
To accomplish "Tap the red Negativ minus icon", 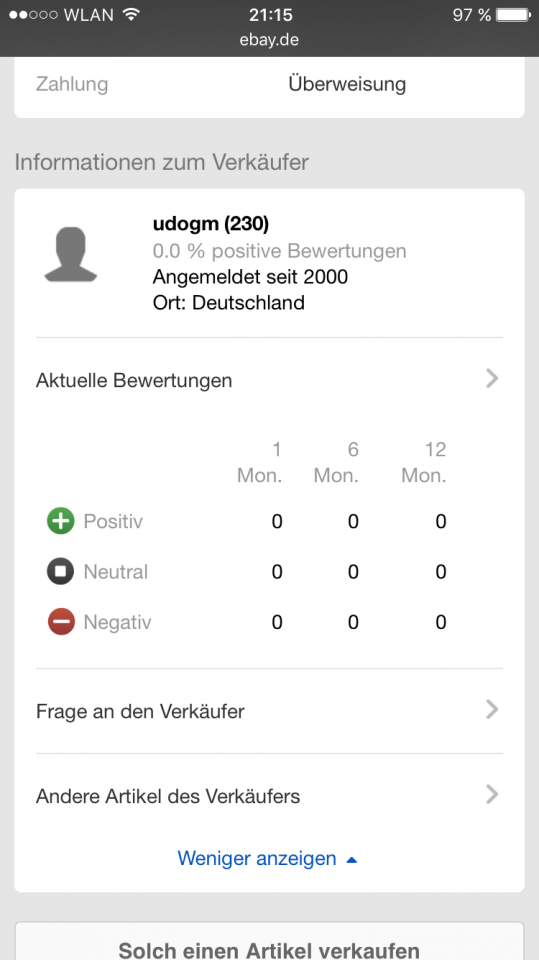I will click(61, 622).
